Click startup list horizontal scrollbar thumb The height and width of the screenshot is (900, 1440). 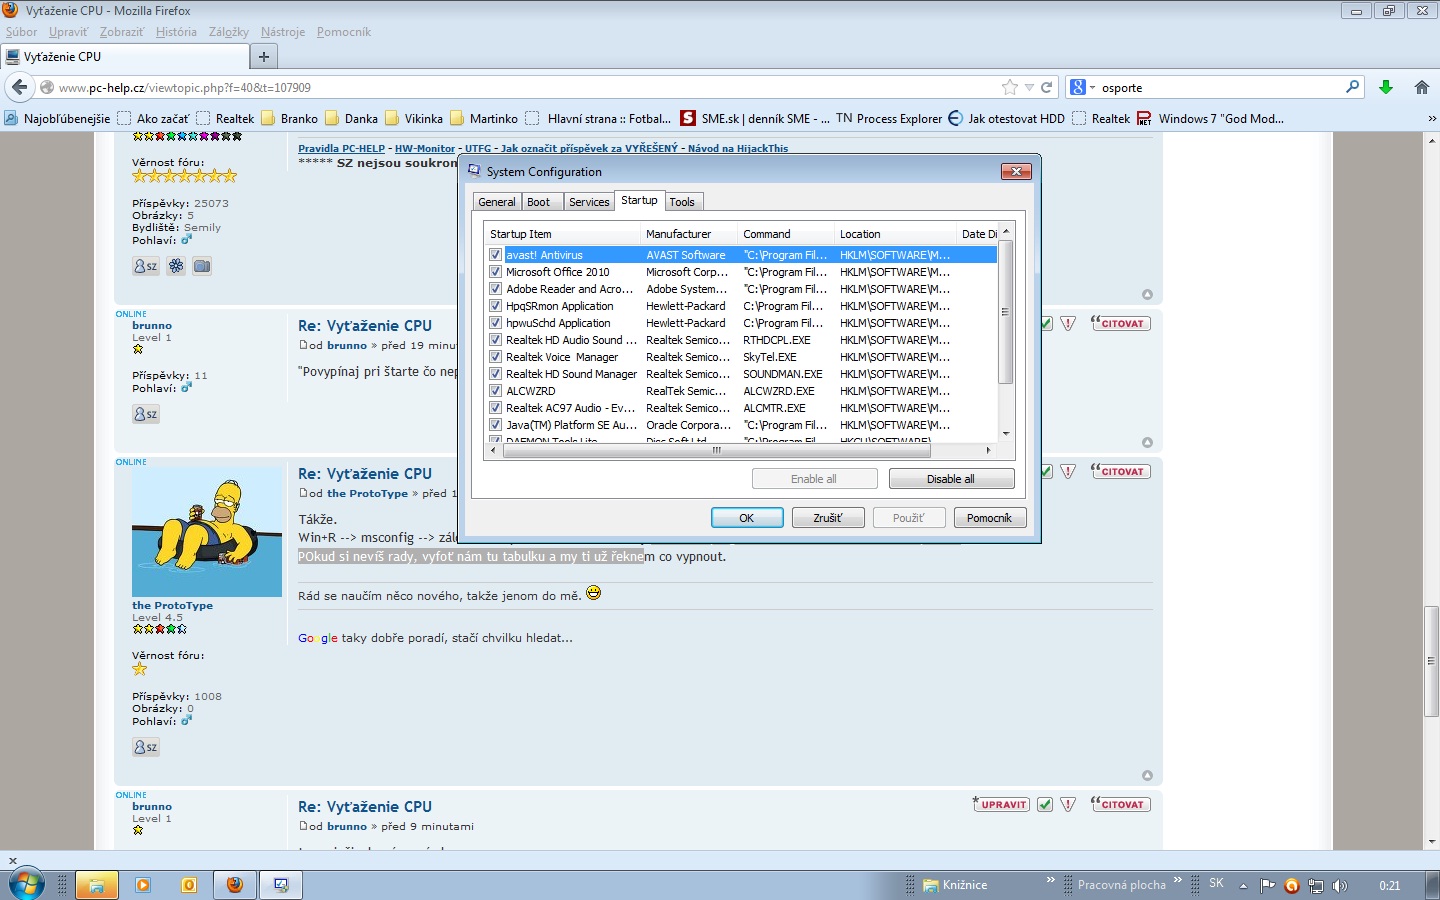click(x=716, y=451)
